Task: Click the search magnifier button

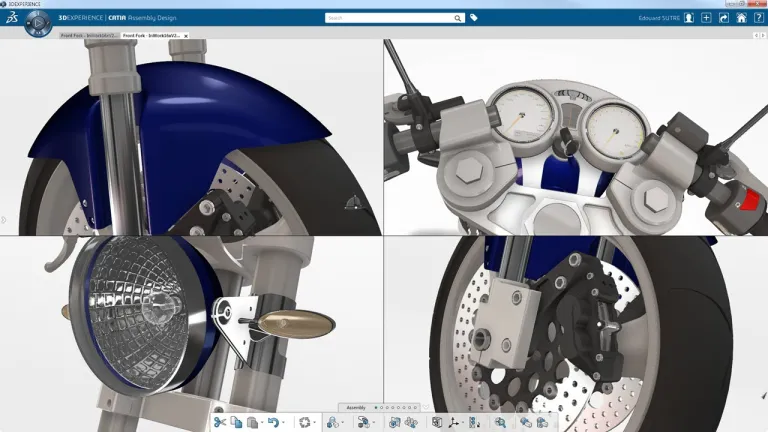Action: 459,17
